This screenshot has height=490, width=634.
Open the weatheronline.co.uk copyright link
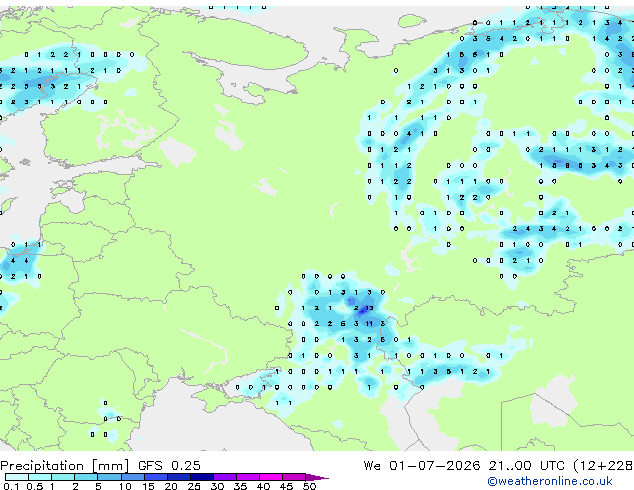pyautogui.click(x=550, y=481)
